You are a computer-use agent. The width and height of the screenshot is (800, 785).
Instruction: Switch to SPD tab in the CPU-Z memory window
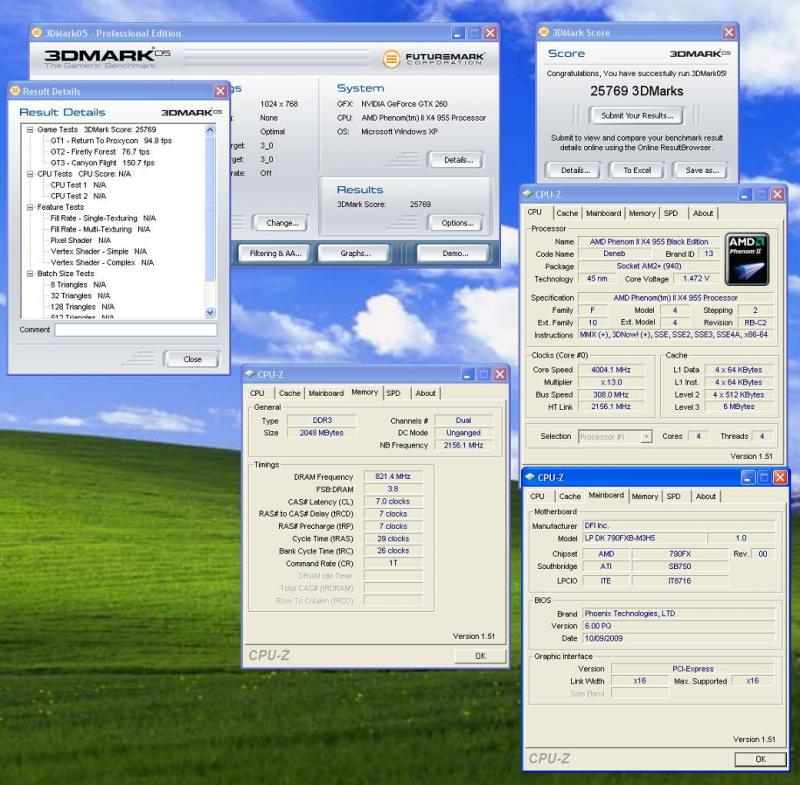point(393,393)
